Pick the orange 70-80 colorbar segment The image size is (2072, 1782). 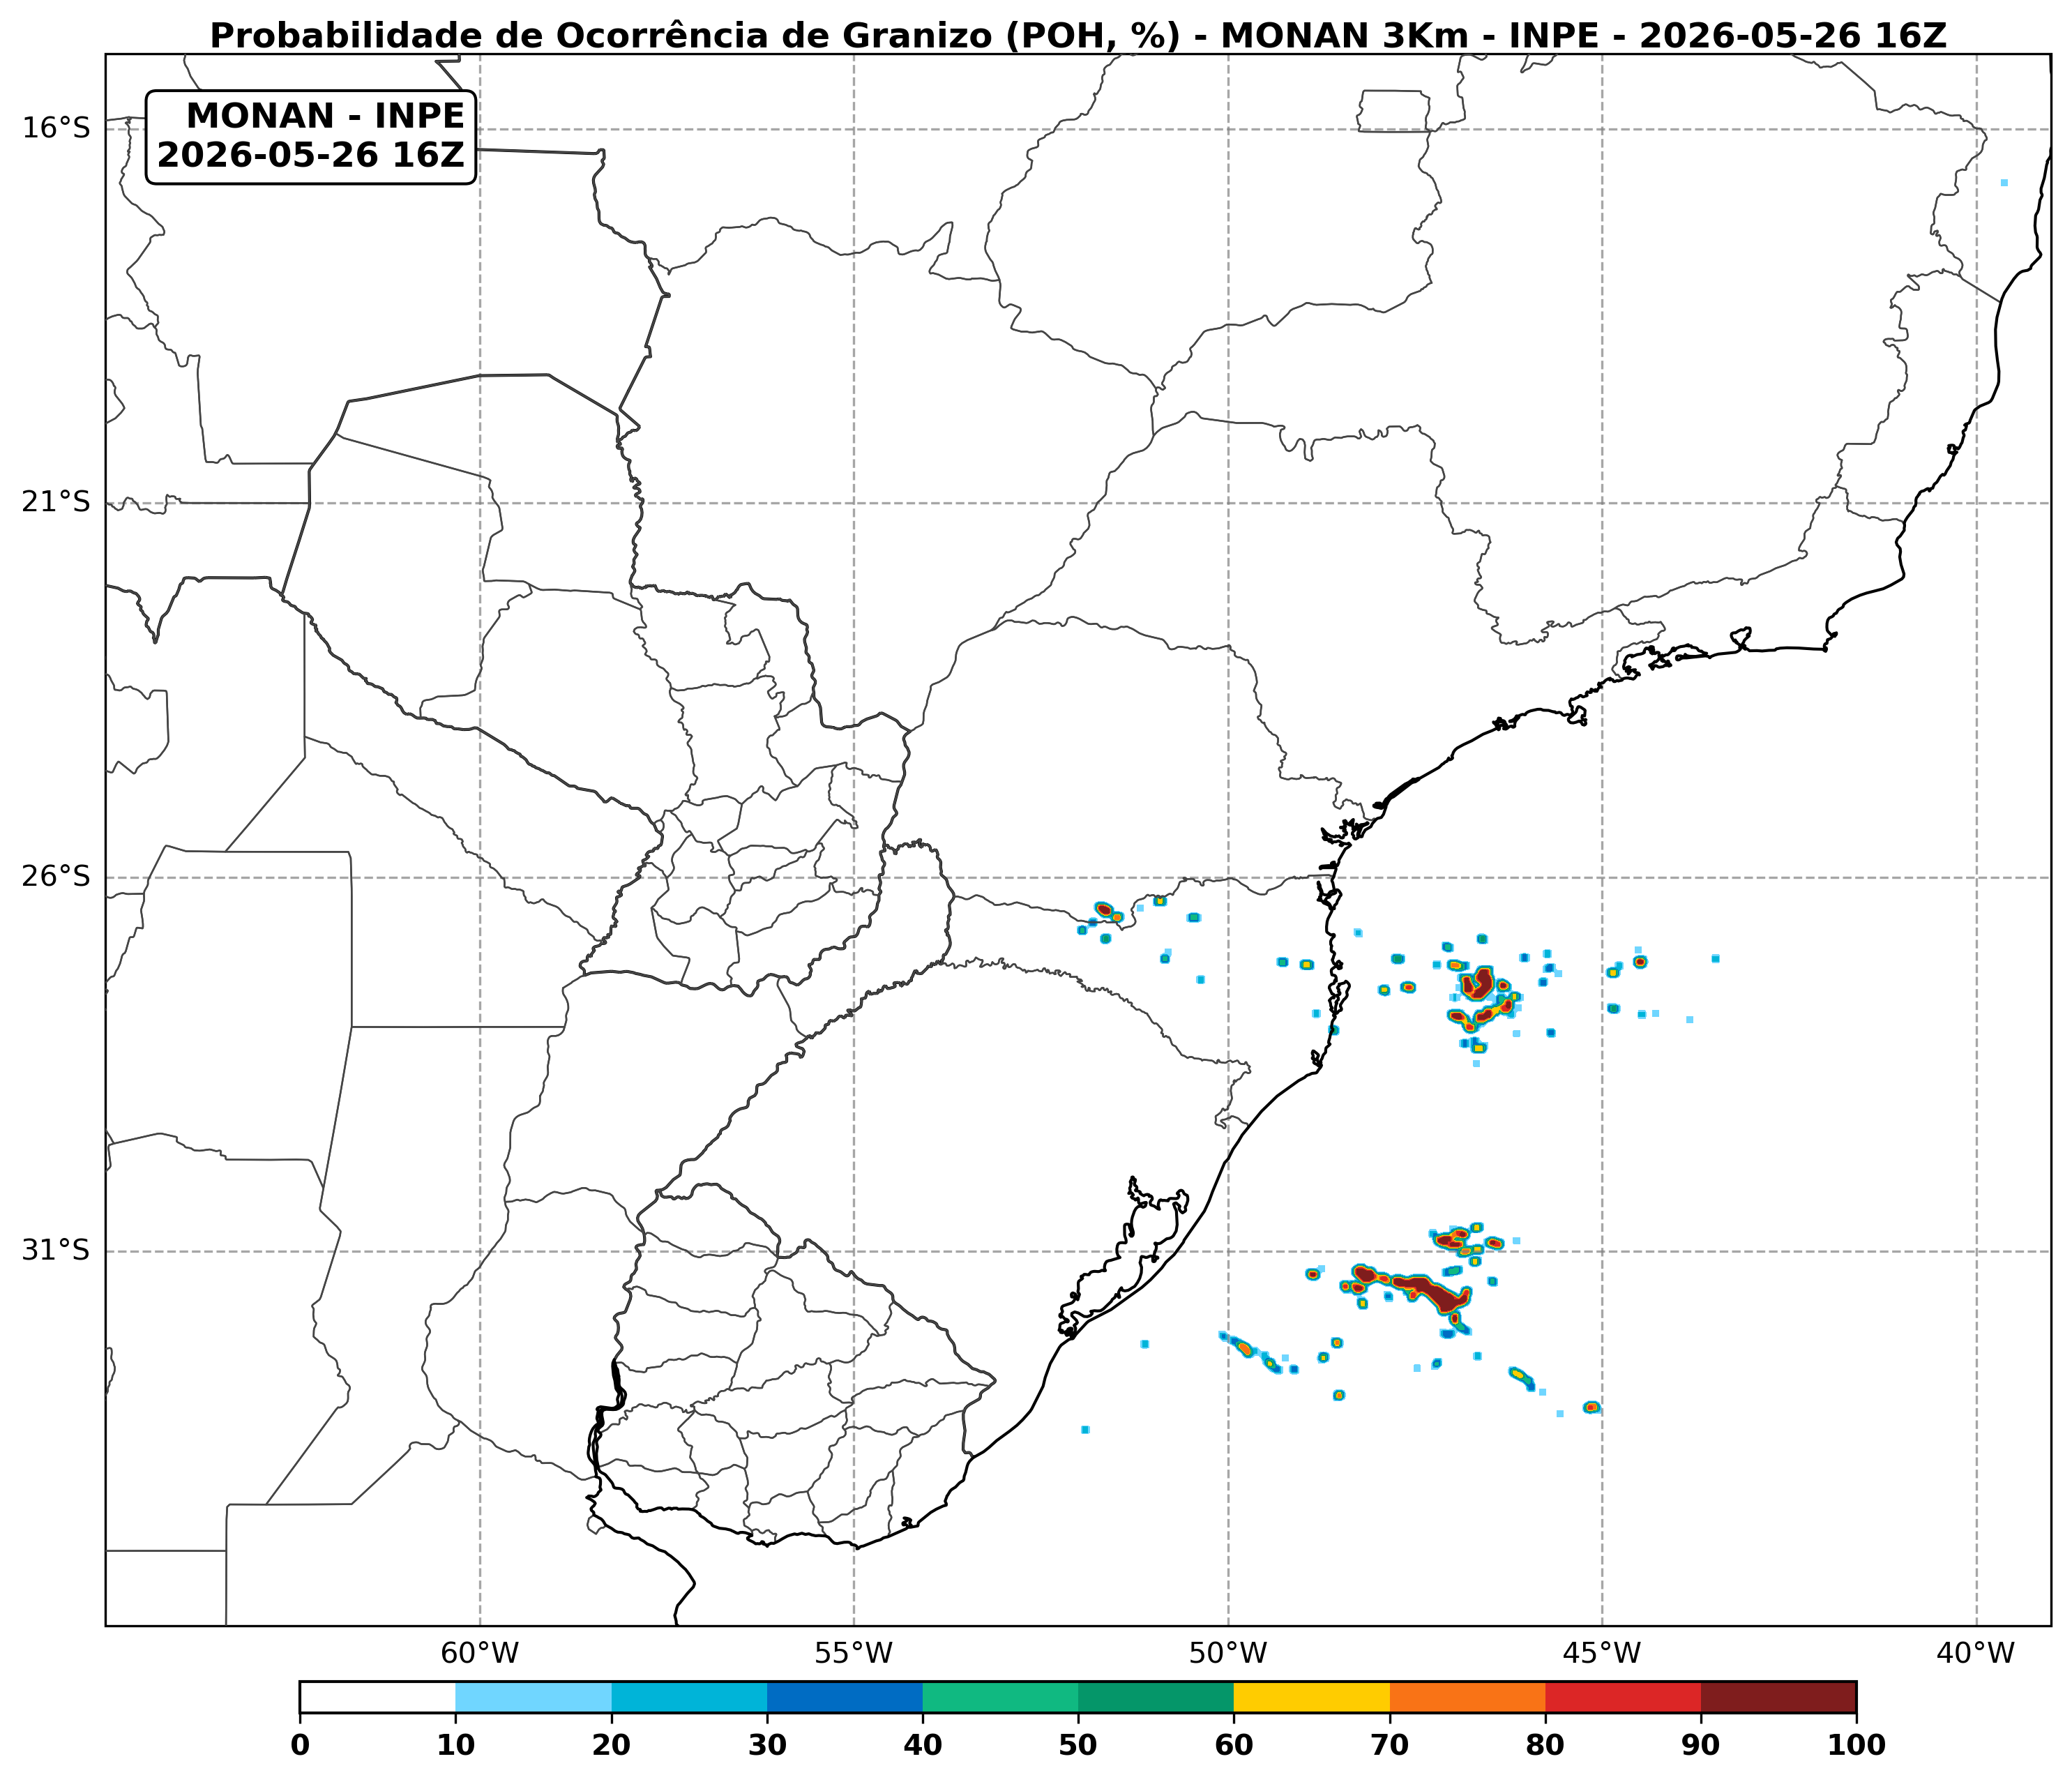(x=1467, y=1697)
